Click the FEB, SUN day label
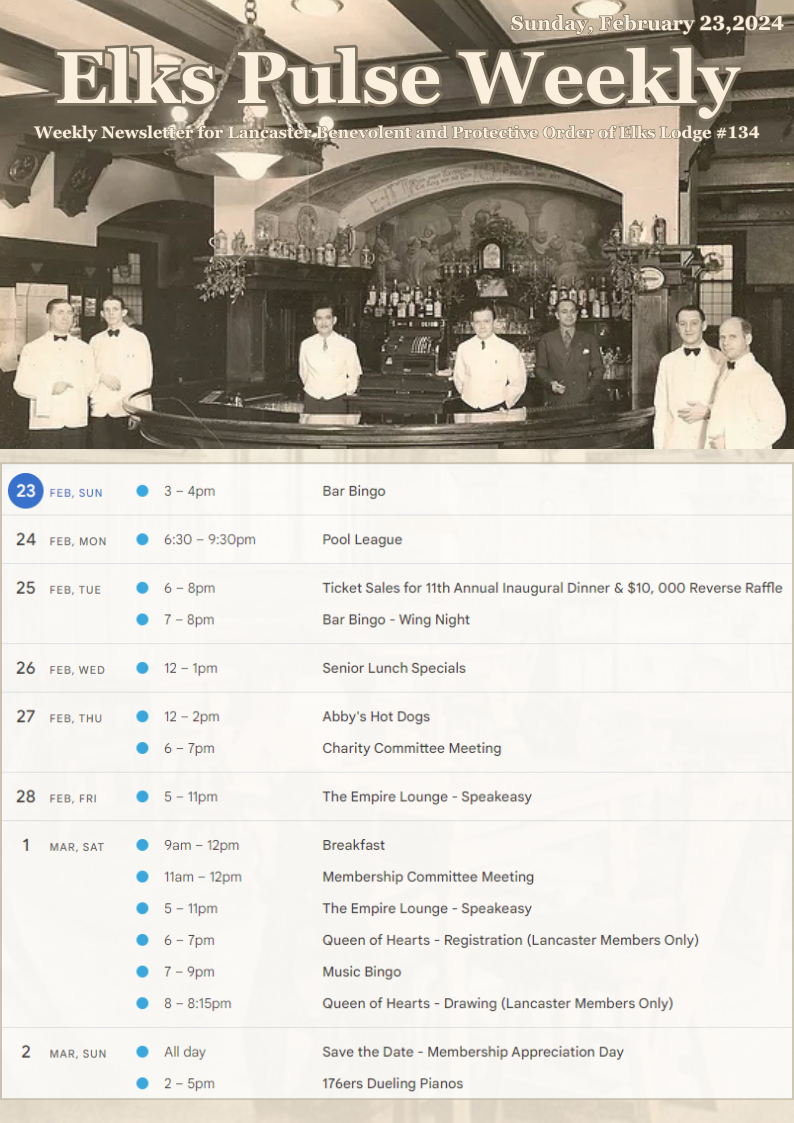The image size is (794, 1123). click(x=76, y=493)
